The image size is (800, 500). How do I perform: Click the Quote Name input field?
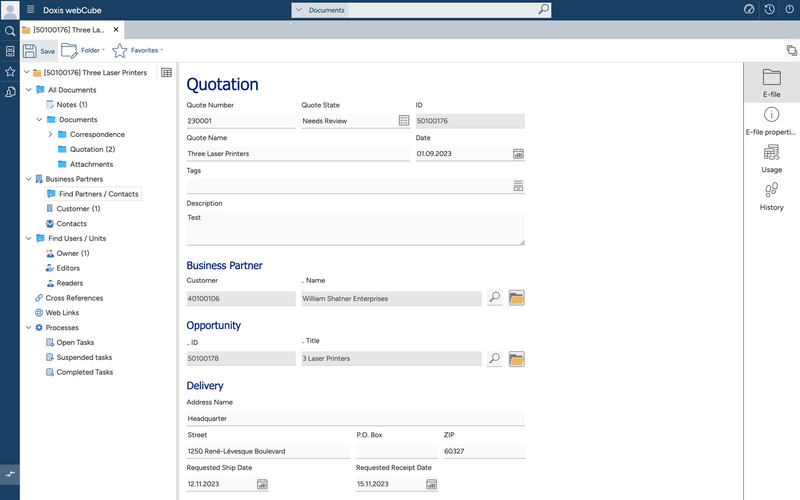297,154
